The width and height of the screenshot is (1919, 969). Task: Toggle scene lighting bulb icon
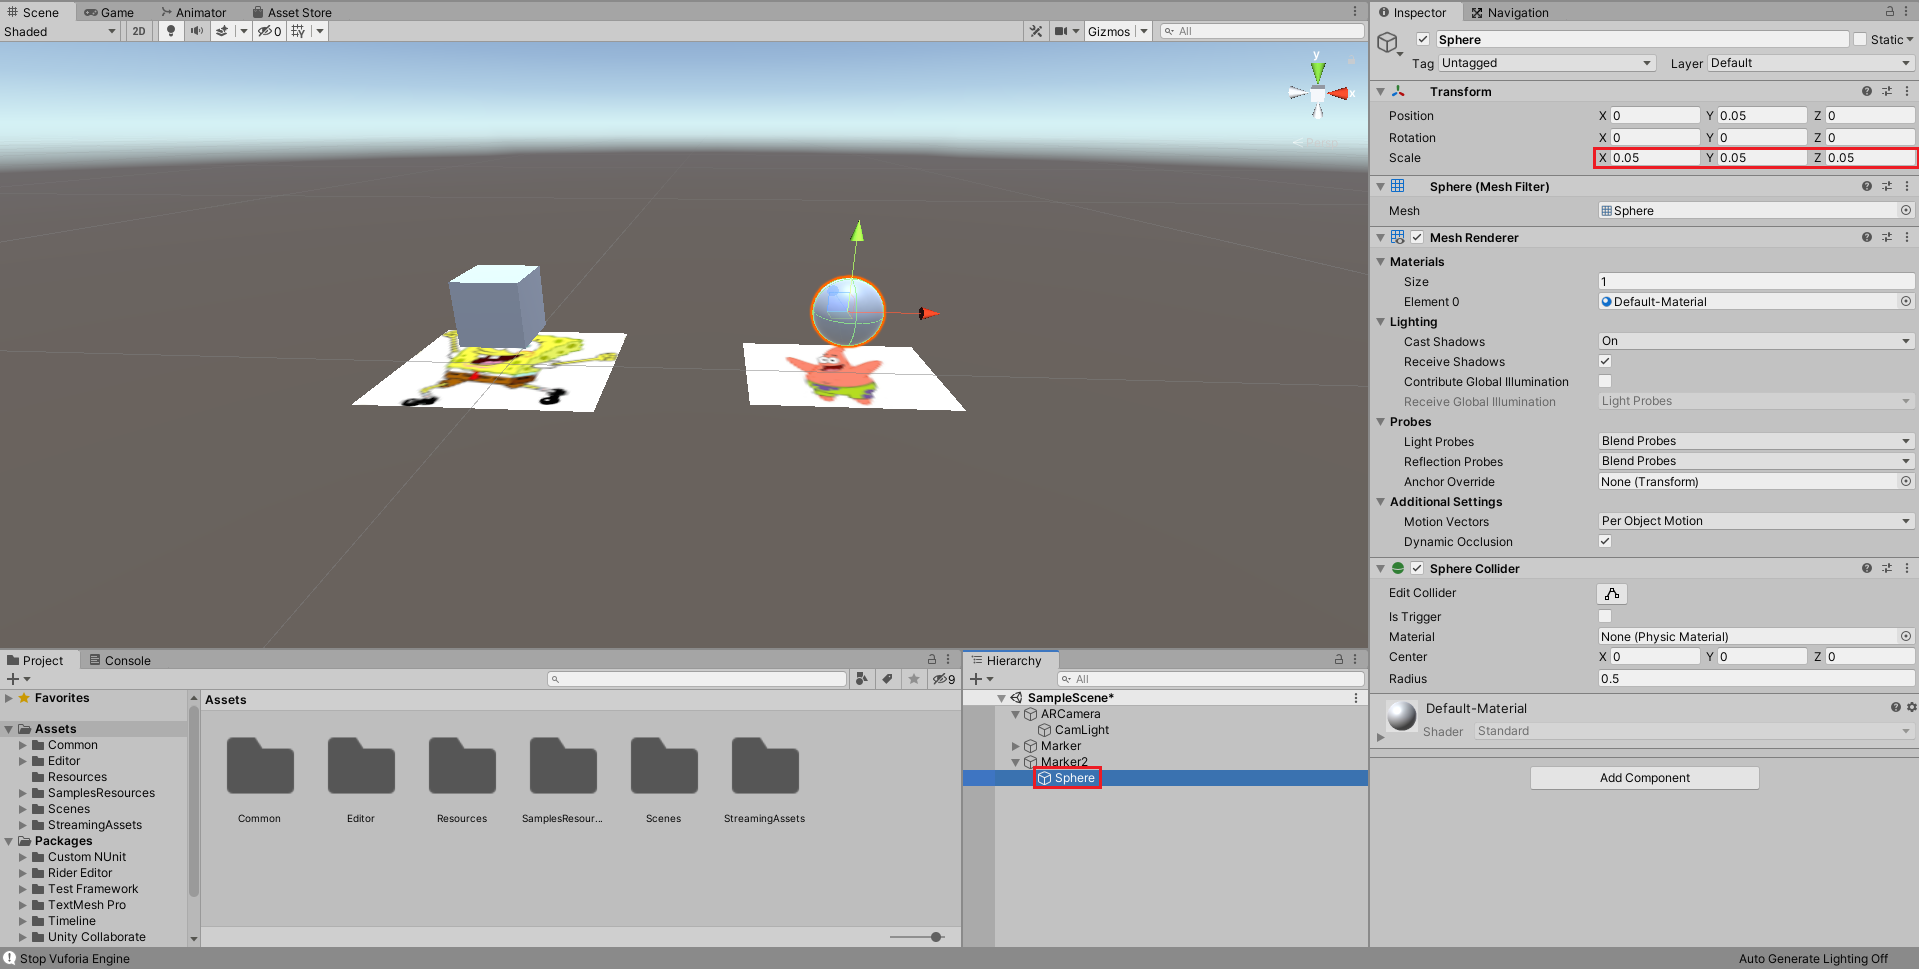click(x=171, y=31)
